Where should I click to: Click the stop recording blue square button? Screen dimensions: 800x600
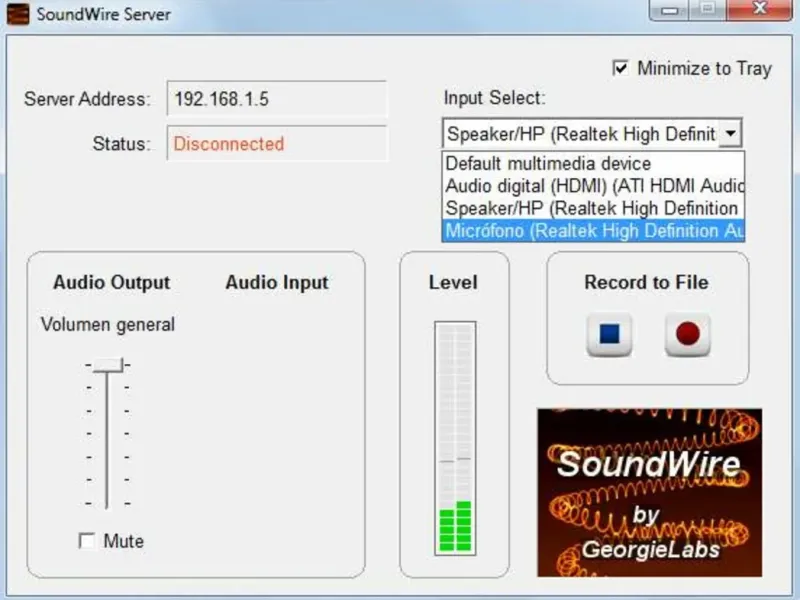[x=609, y=335]
